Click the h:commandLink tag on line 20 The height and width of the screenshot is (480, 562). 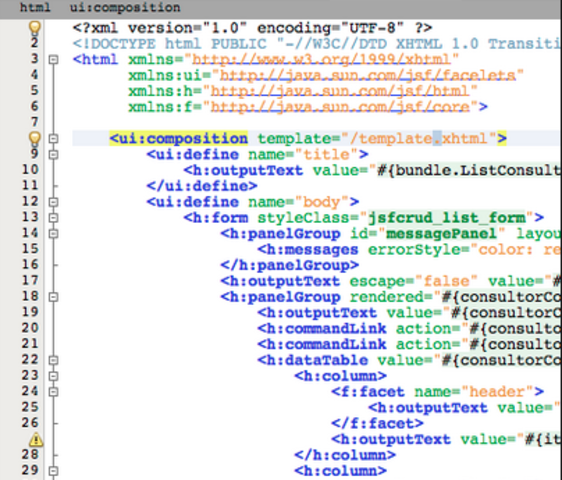tap(322, 328)
